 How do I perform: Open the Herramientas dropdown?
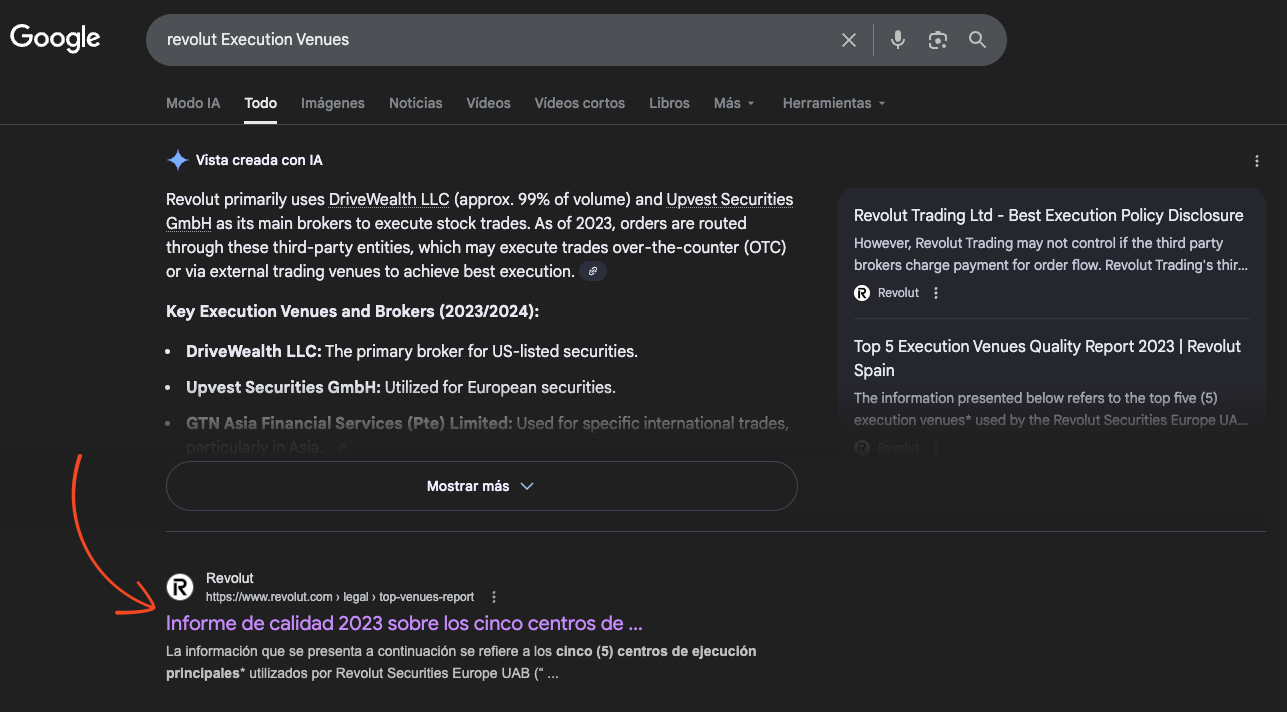(834, 103)
